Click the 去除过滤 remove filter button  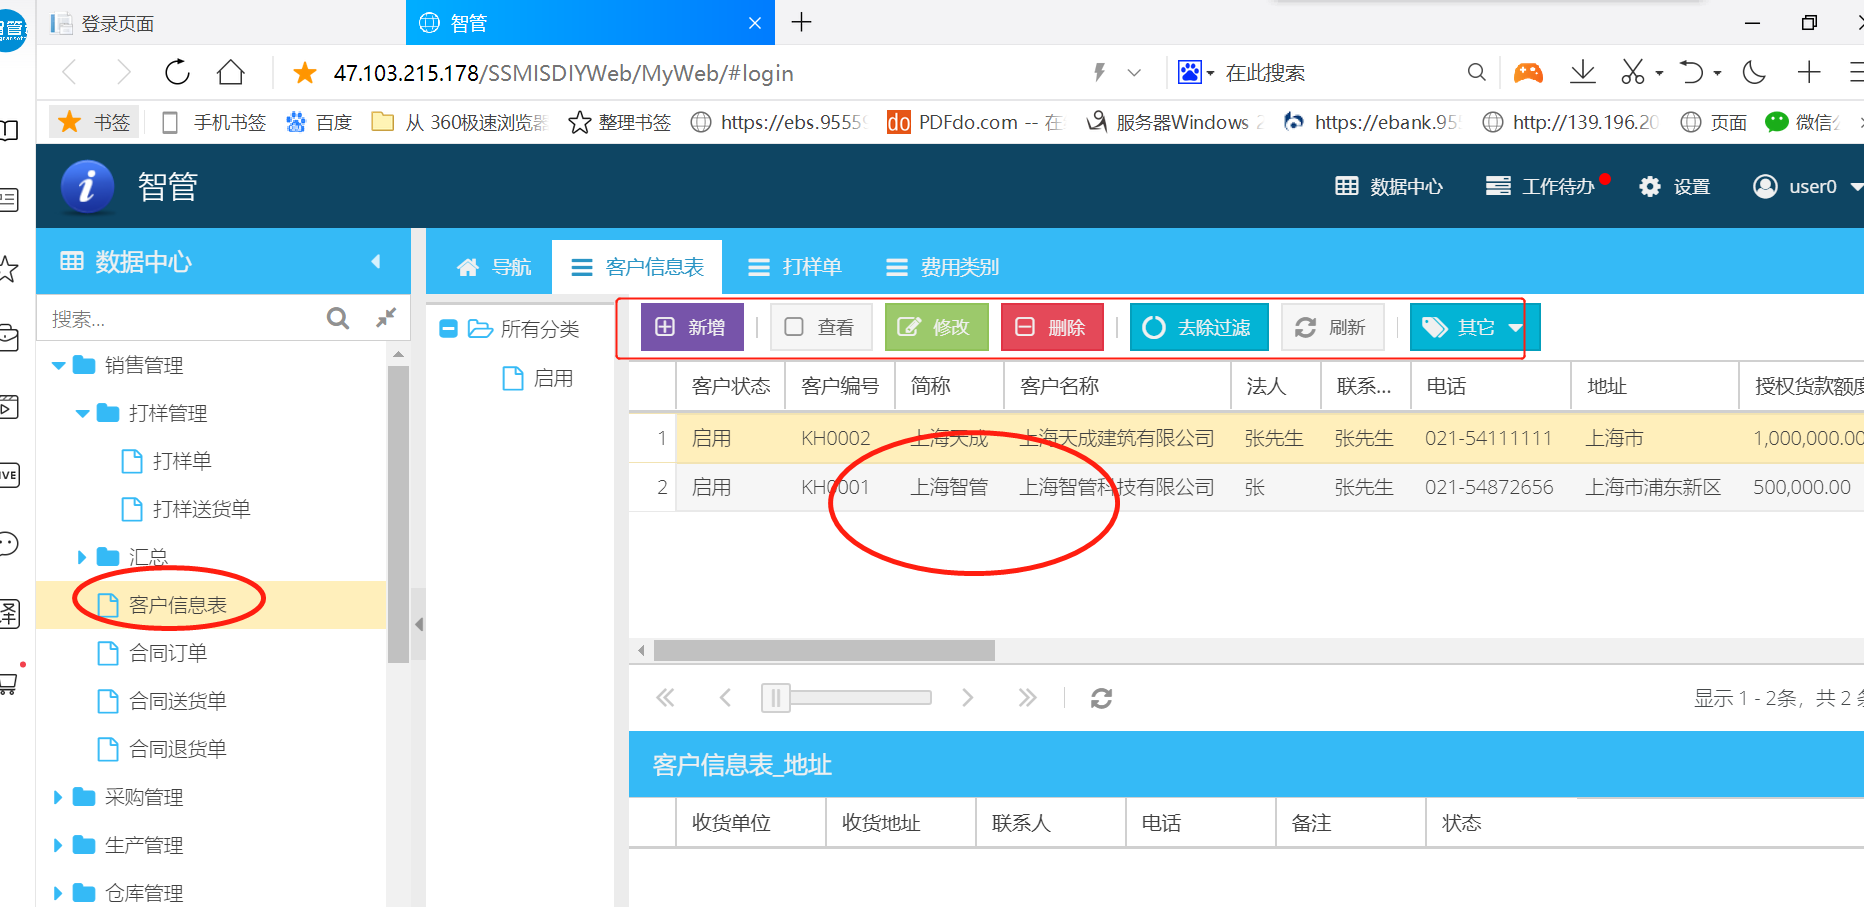tap(1199, 327)
